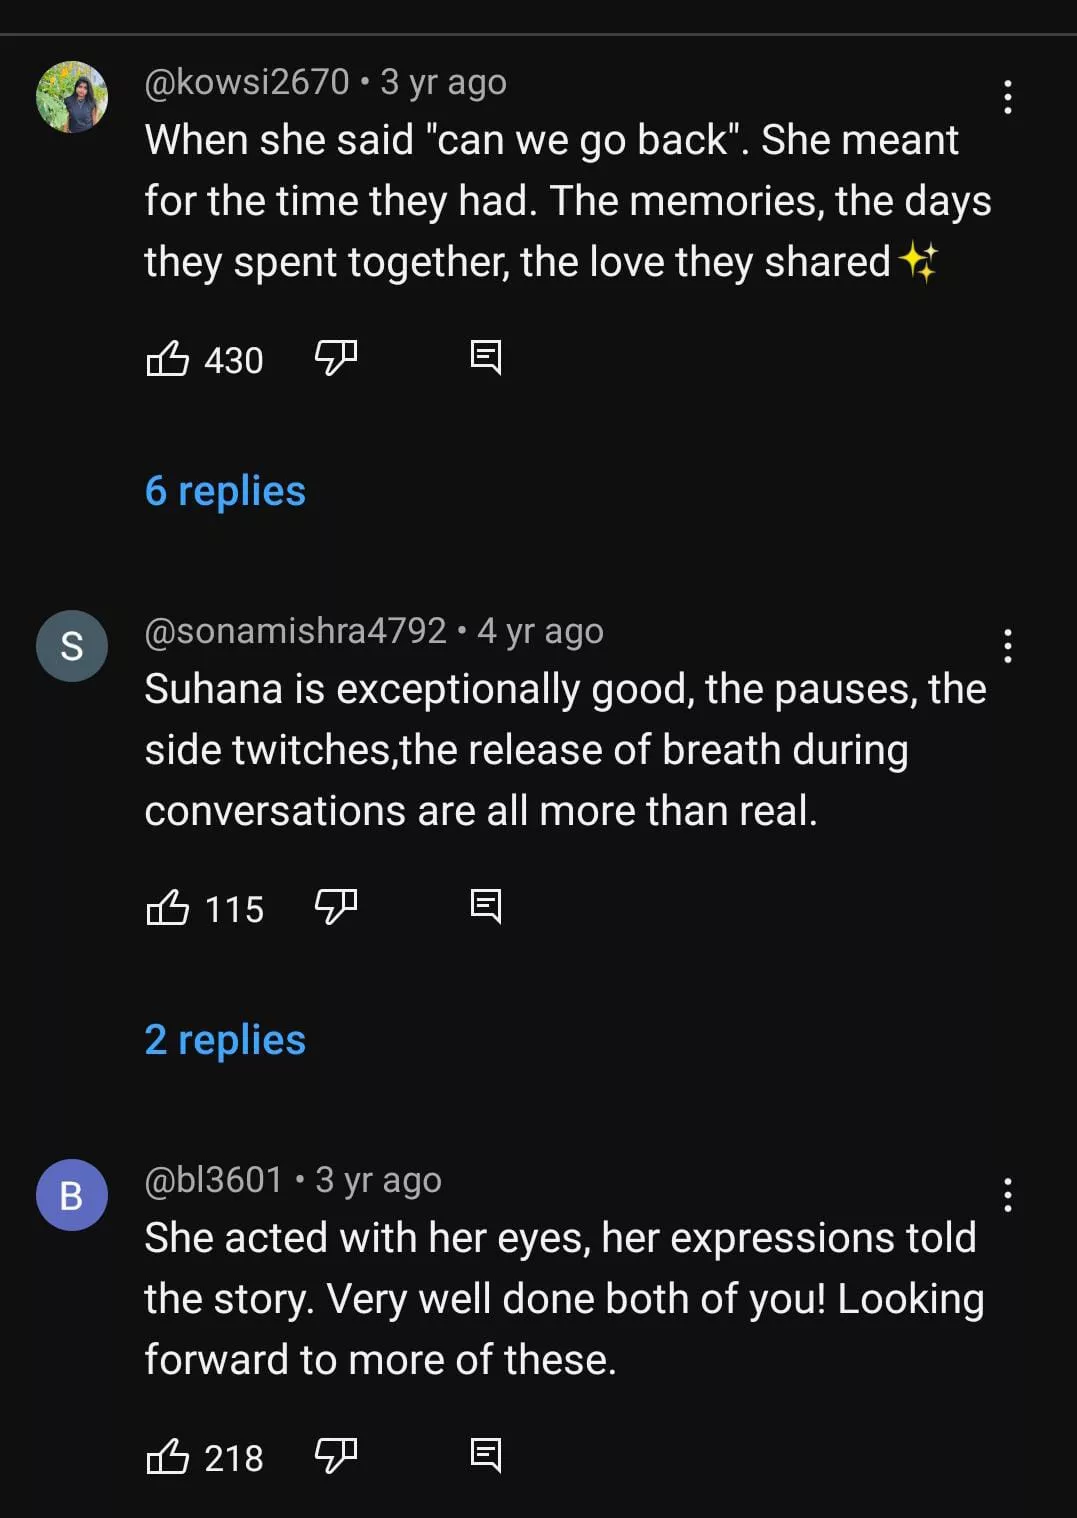Image resolution: width=1077 pixels, height=1518 pixels.
Task: Visit the @sonamishra4792 channel link
Action: [x=295, y=631]
